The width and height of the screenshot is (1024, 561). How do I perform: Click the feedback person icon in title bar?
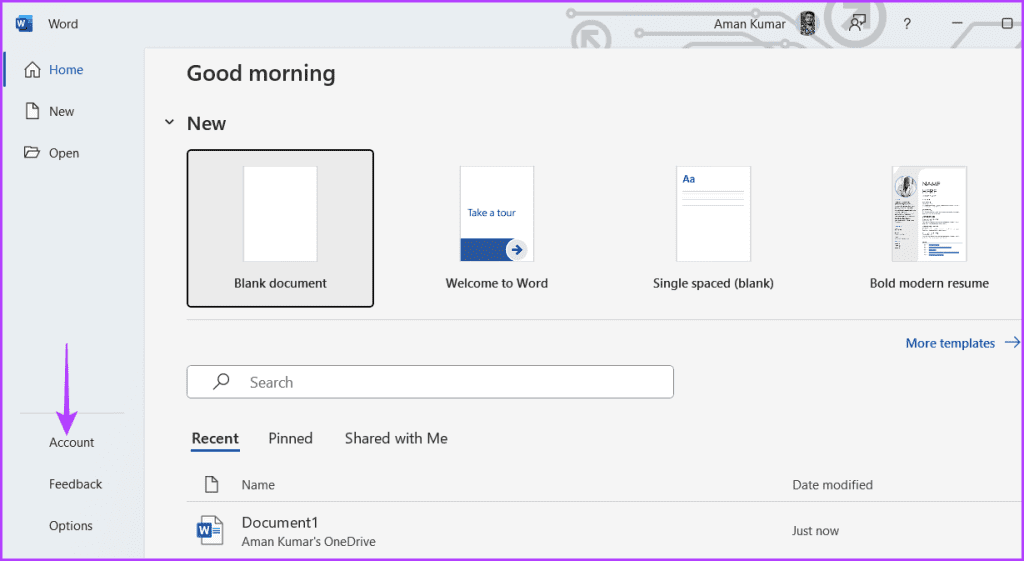point(857,24)
